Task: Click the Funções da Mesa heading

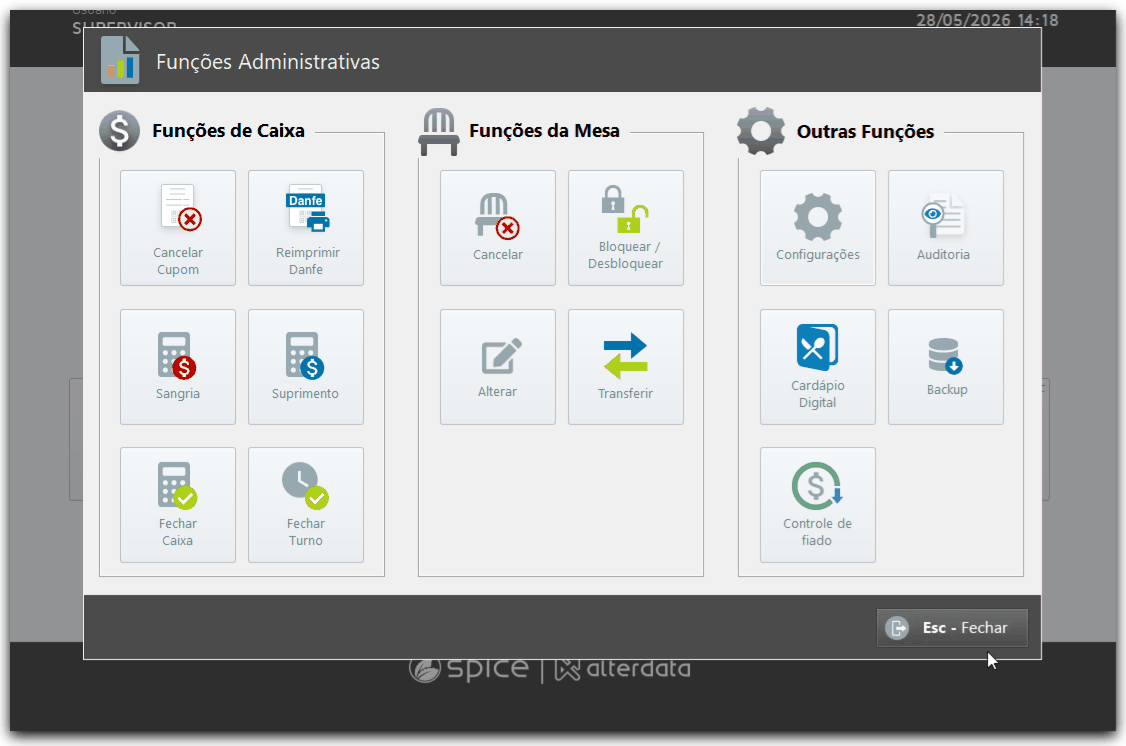Action: (544, 131)
